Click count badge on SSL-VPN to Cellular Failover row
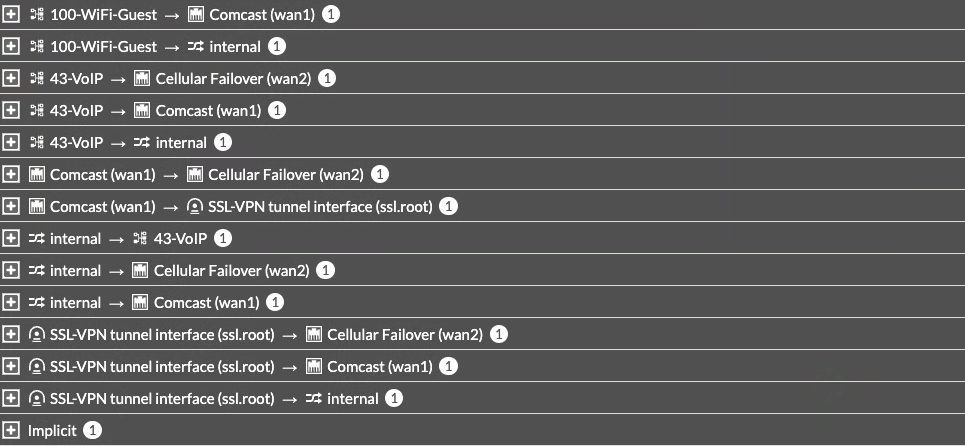The width and height of the screenshot is (965, 446). [500, 335]
